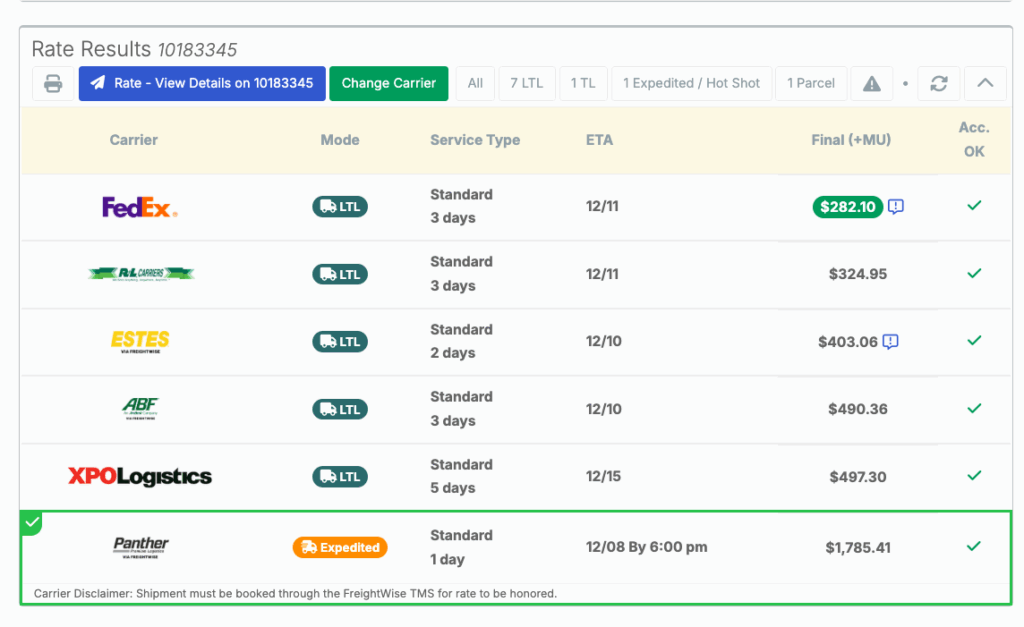Click the Expedited mode badge for Panther
This screenshot has height=627, width=1024.
339,548
